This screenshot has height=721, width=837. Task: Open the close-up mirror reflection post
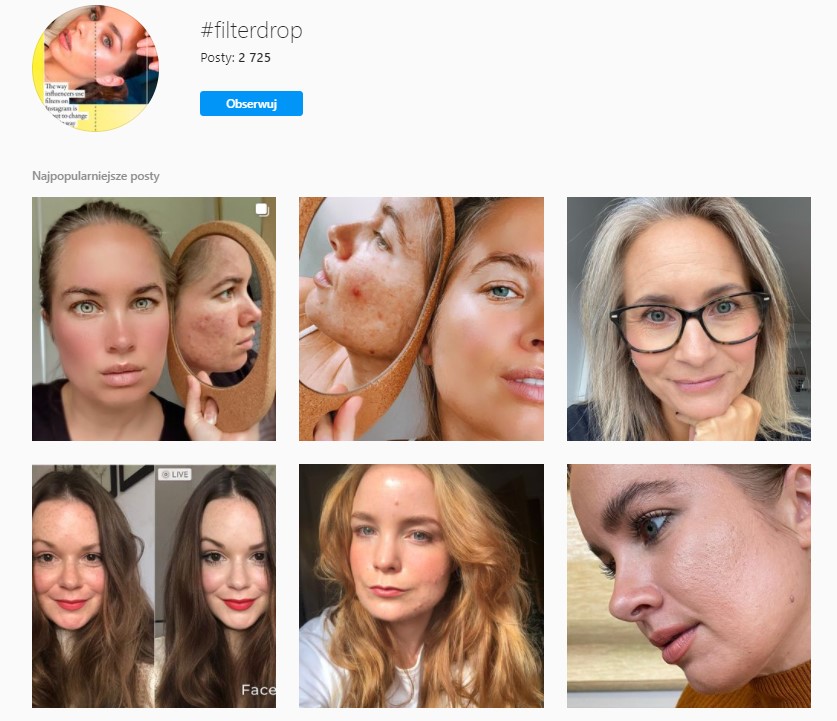[x=421, y=319]
